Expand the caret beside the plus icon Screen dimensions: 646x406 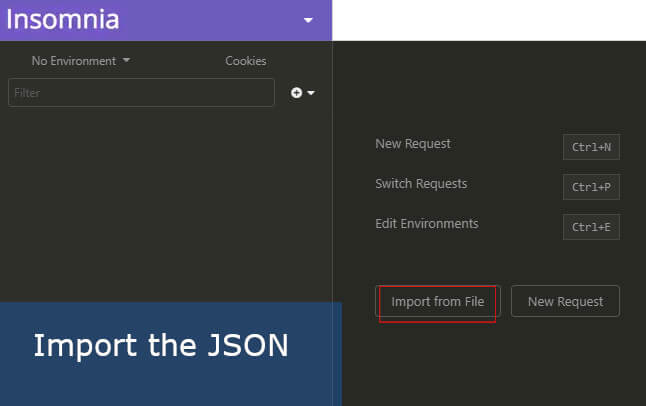point(311,93)
